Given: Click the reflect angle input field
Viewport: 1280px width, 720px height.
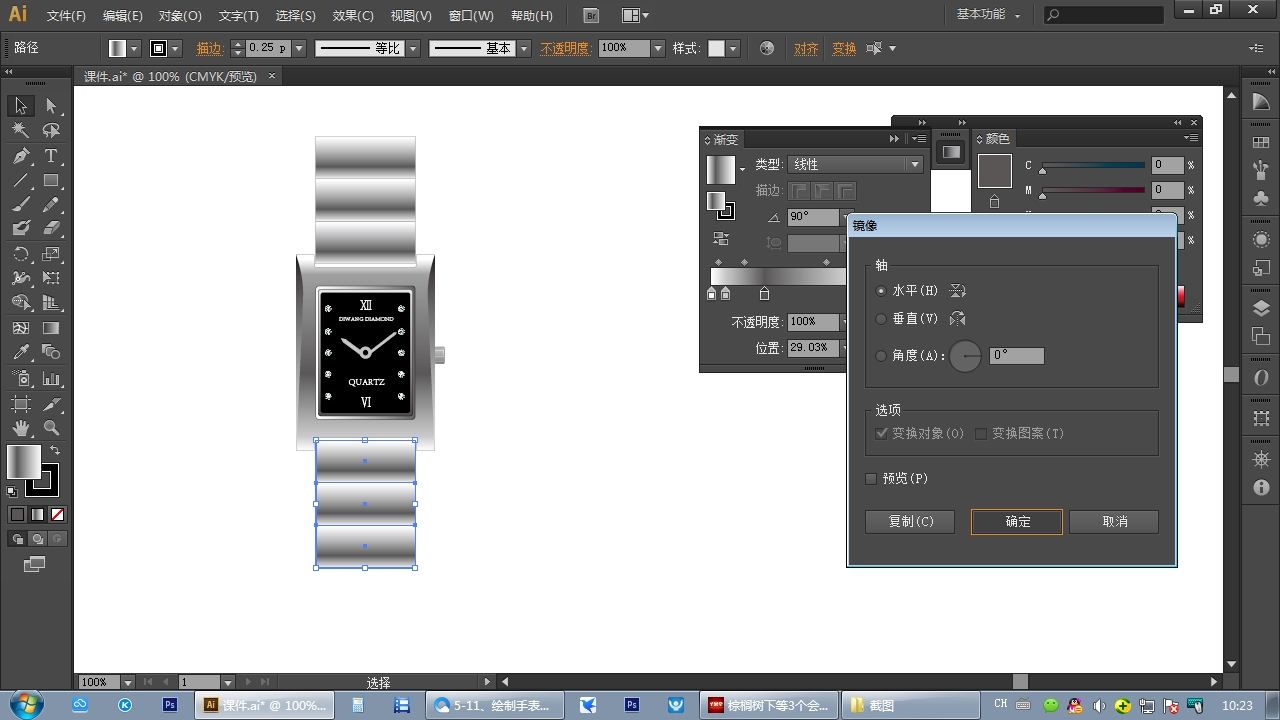Looking at the screenshot, I should (x=1016, y=356).
